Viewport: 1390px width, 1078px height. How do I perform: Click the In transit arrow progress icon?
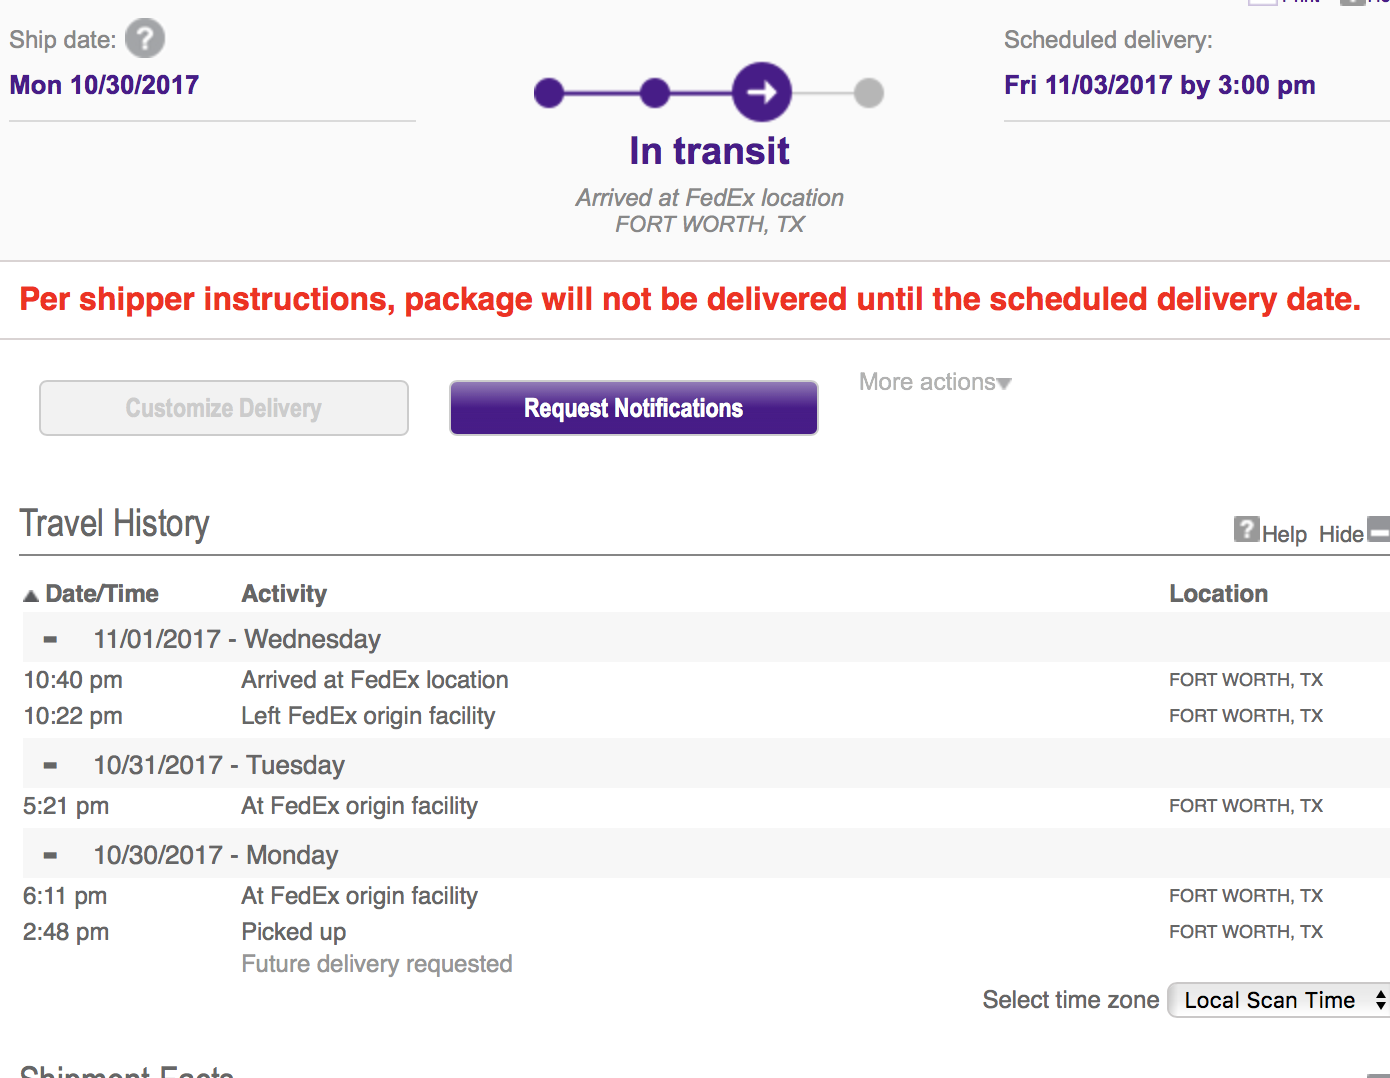[762, 92]
